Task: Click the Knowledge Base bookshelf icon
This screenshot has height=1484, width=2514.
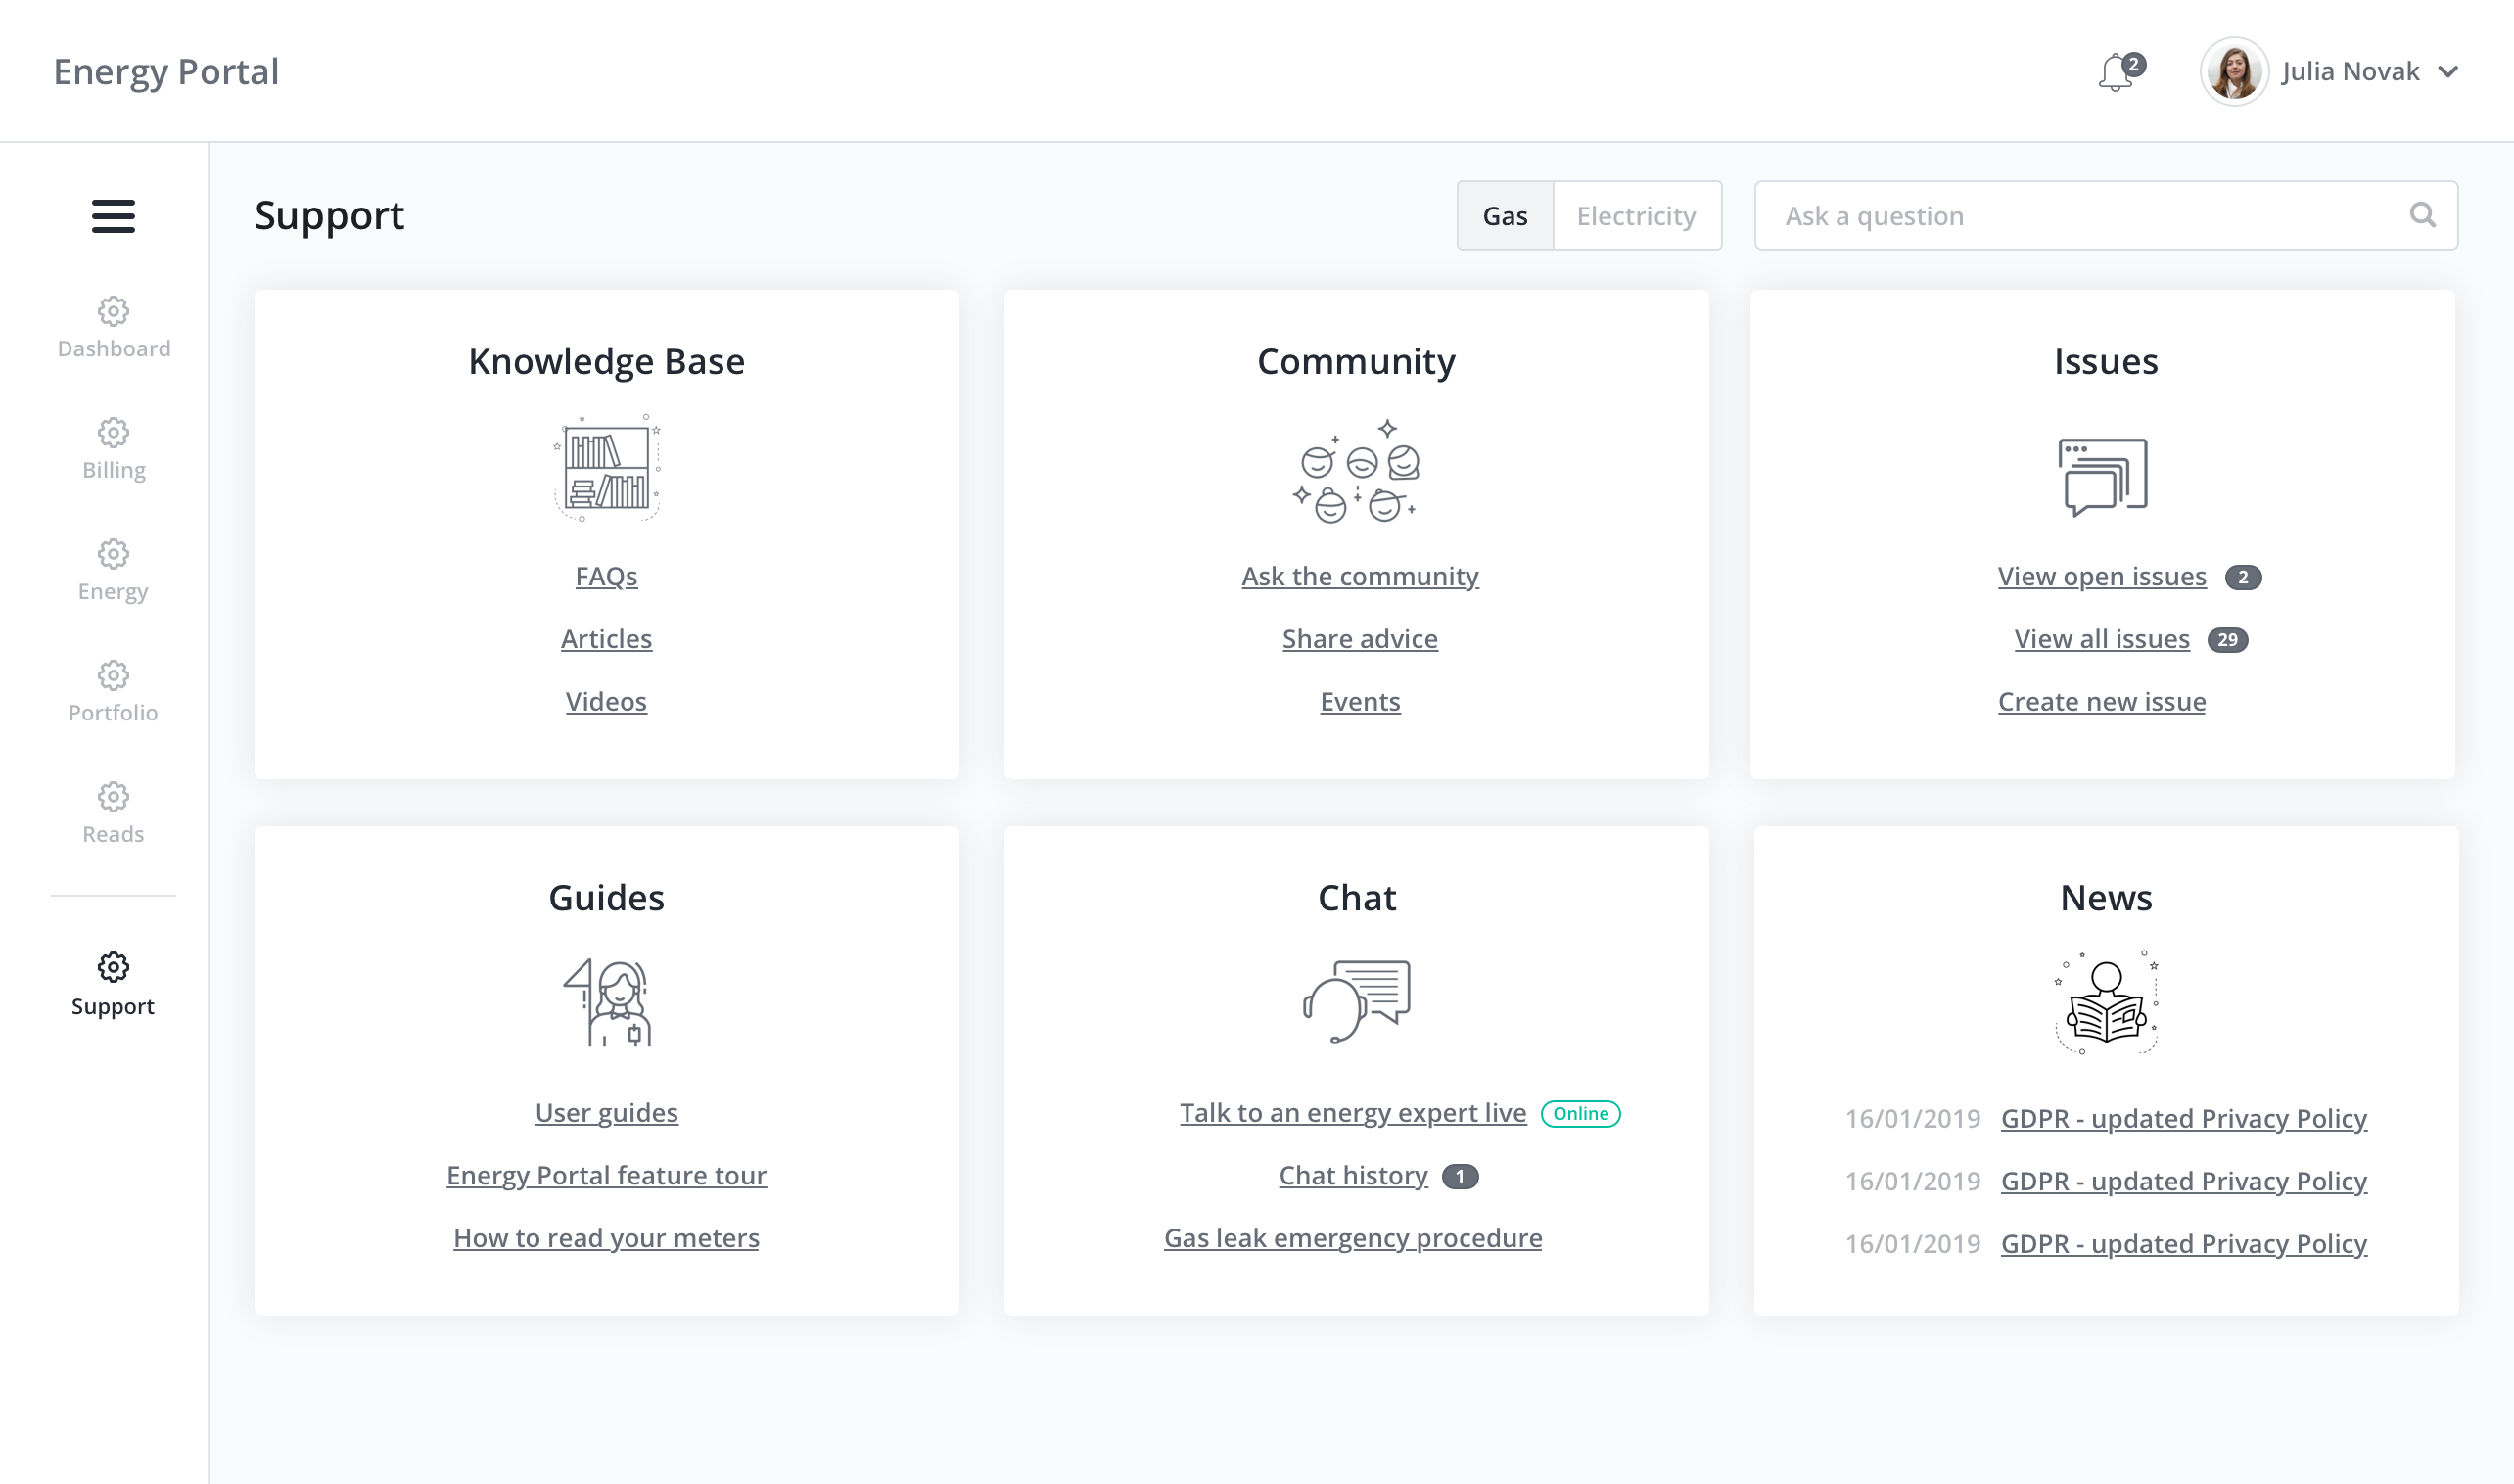Action: (607, 468)
